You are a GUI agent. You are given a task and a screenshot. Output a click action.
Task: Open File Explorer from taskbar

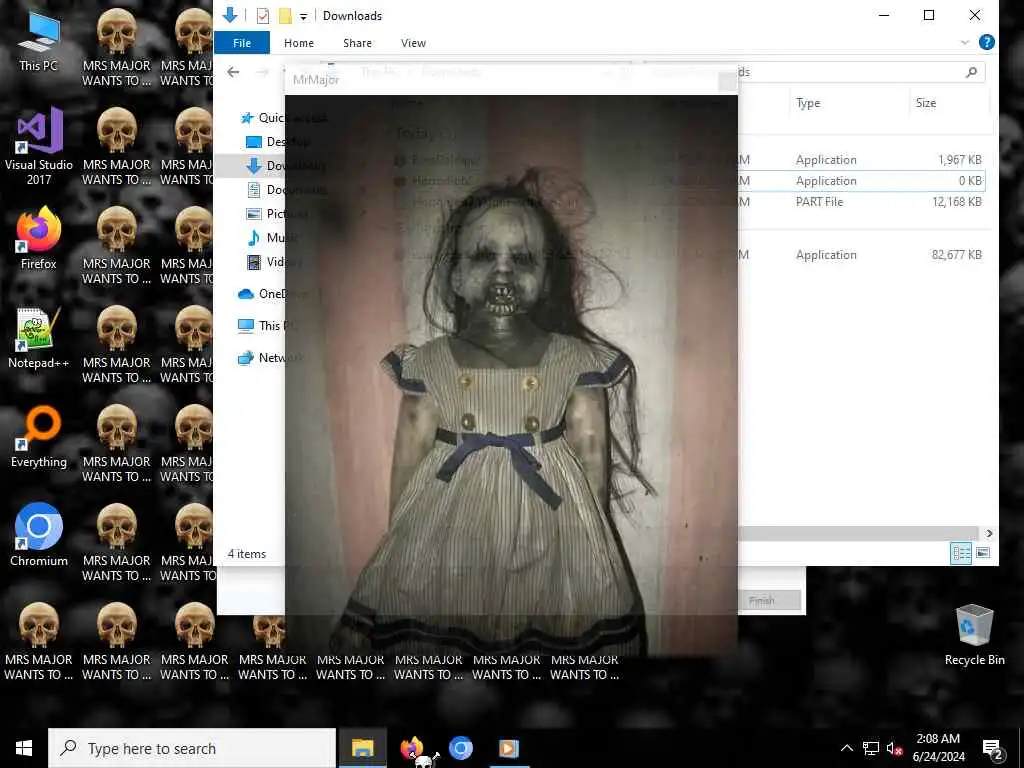coord(362,748)
